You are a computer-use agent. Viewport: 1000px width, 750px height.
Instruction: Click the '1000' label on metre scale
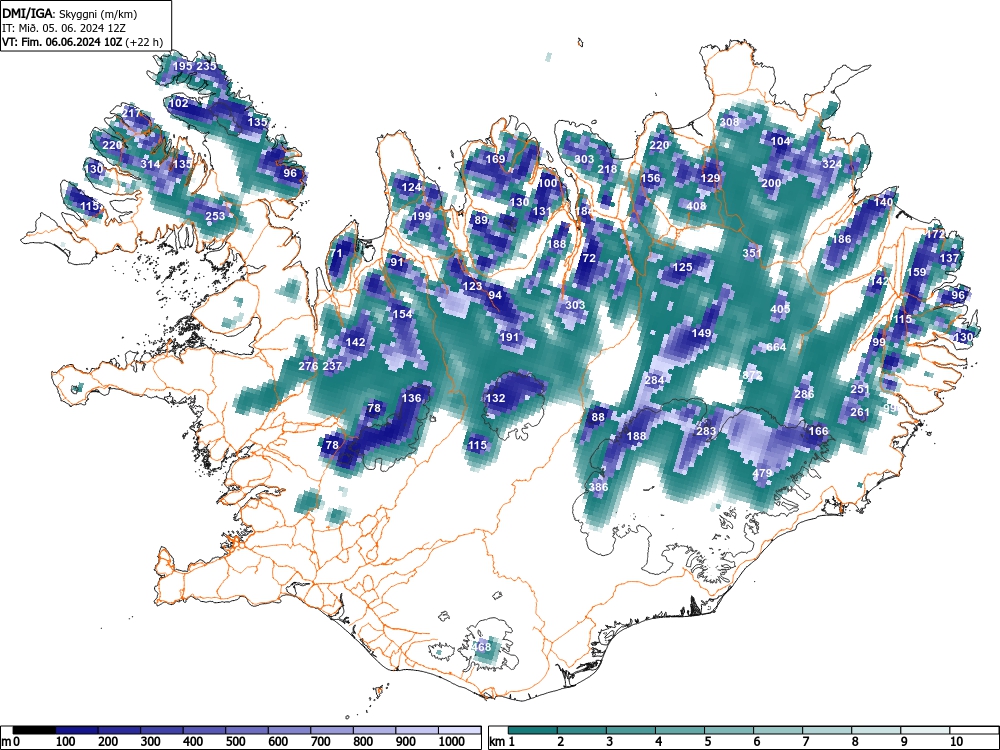coord(452,742)
